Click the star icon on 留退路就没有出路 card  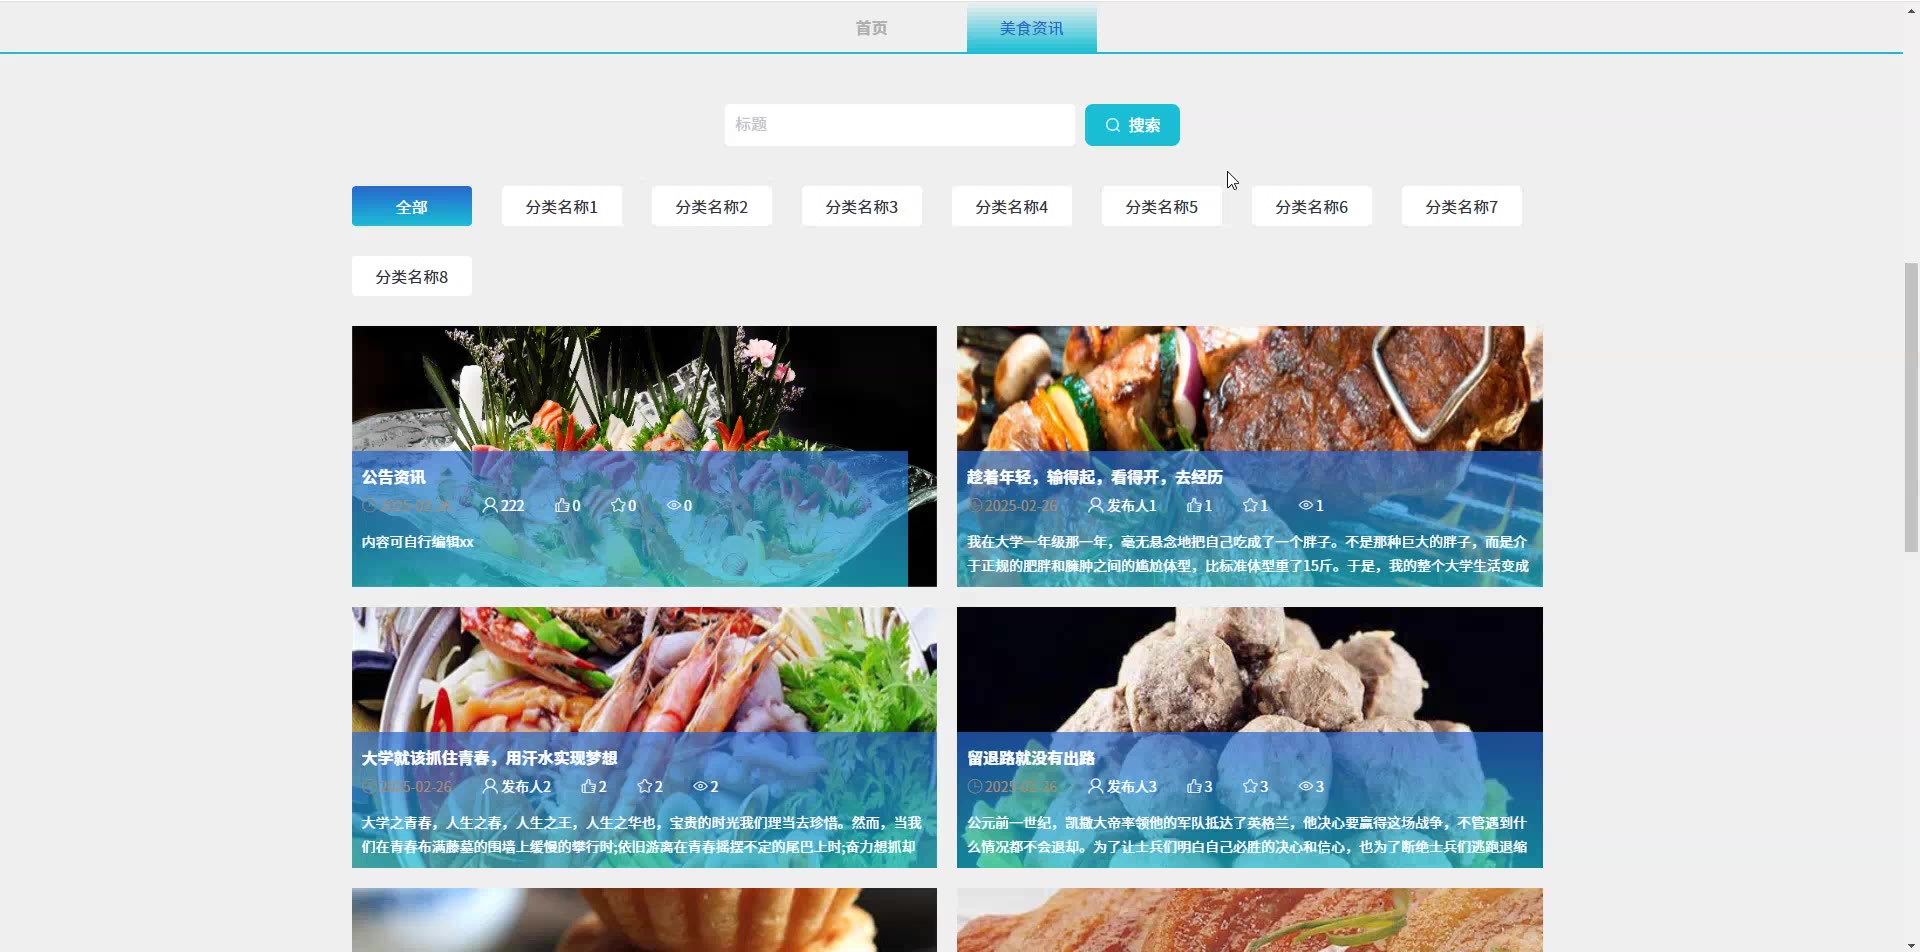coord(1250,787)
